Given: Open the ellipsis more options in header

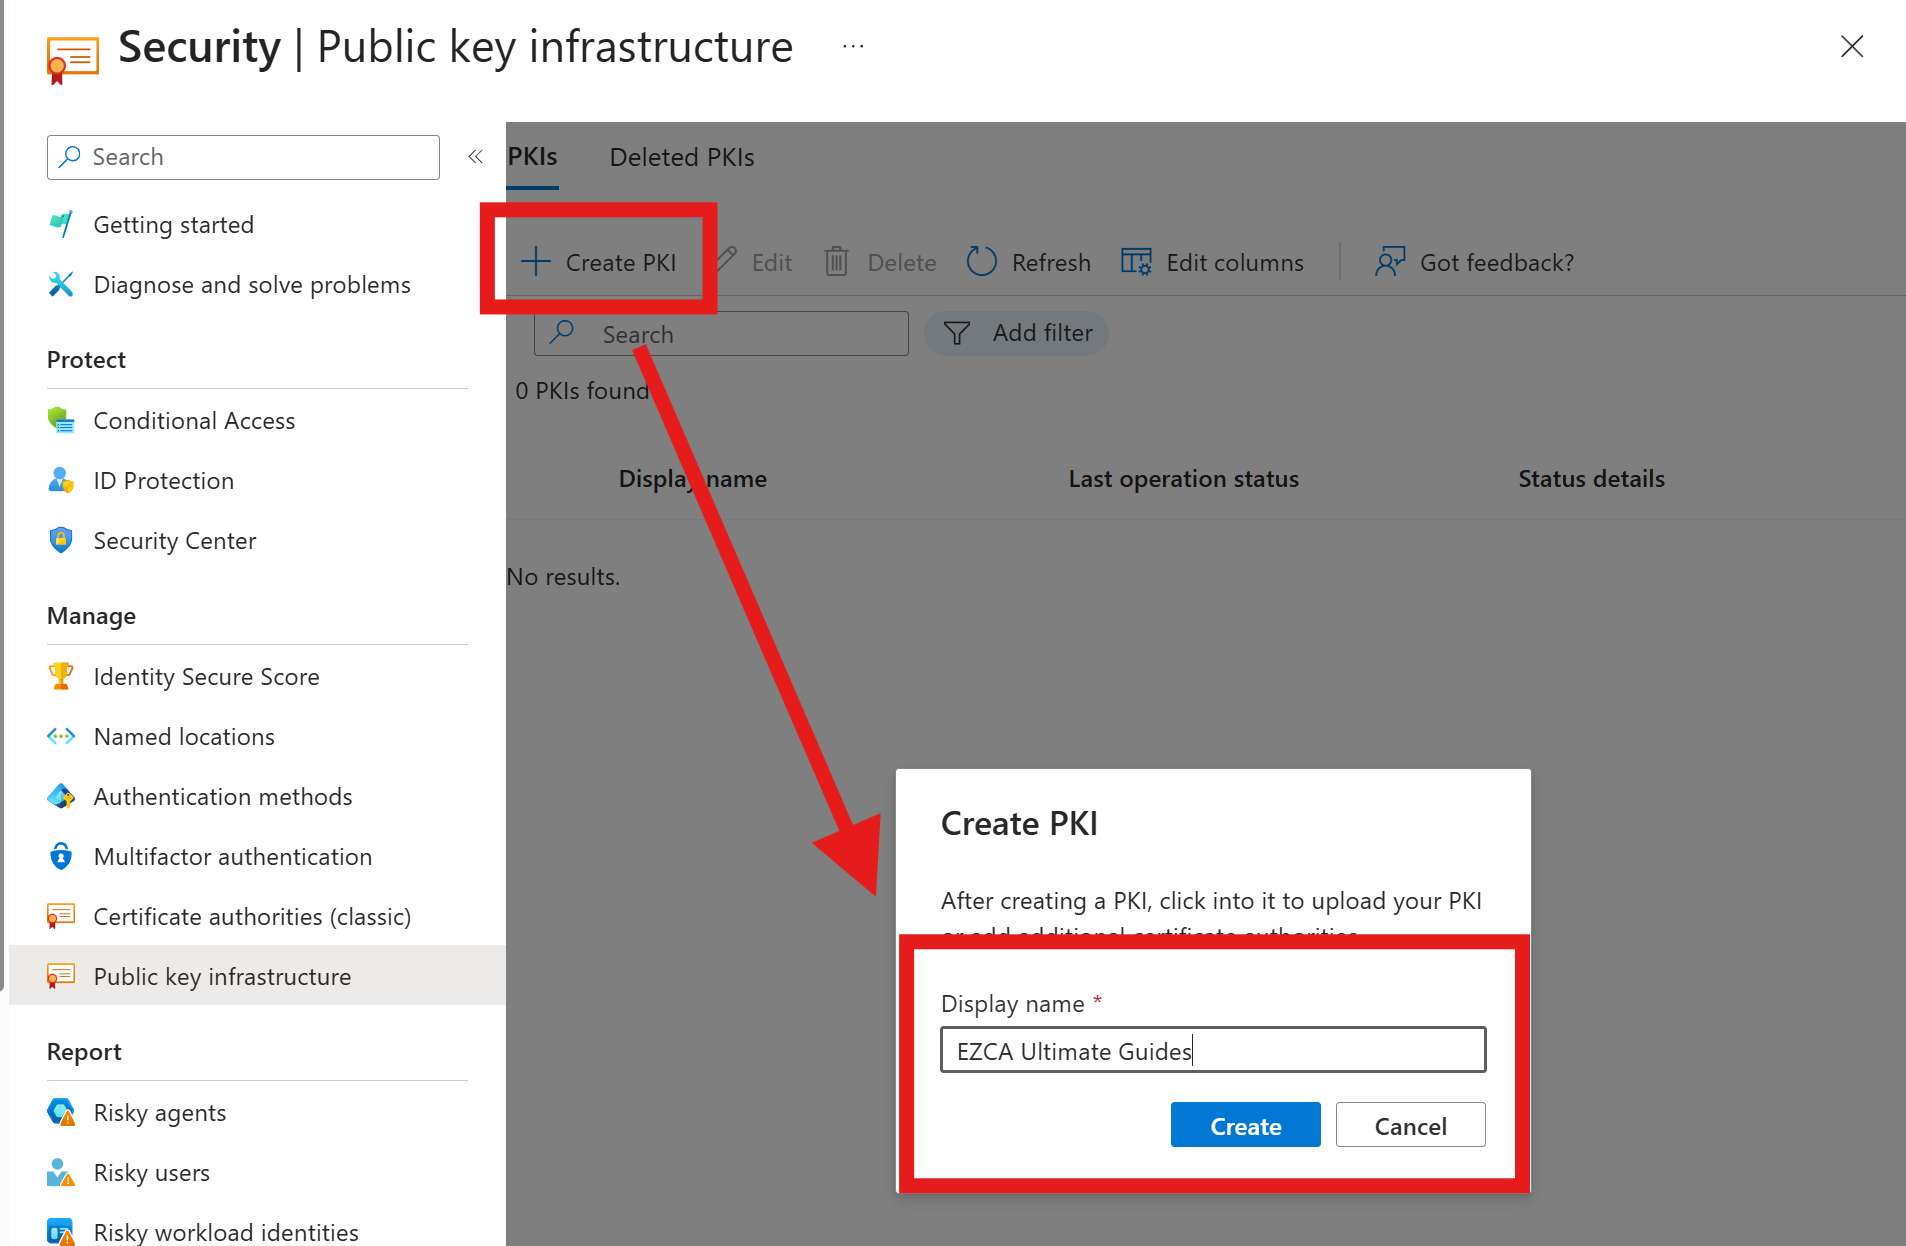Looking at the screenshot, I should pyautogui.click(x=853, y=46).
